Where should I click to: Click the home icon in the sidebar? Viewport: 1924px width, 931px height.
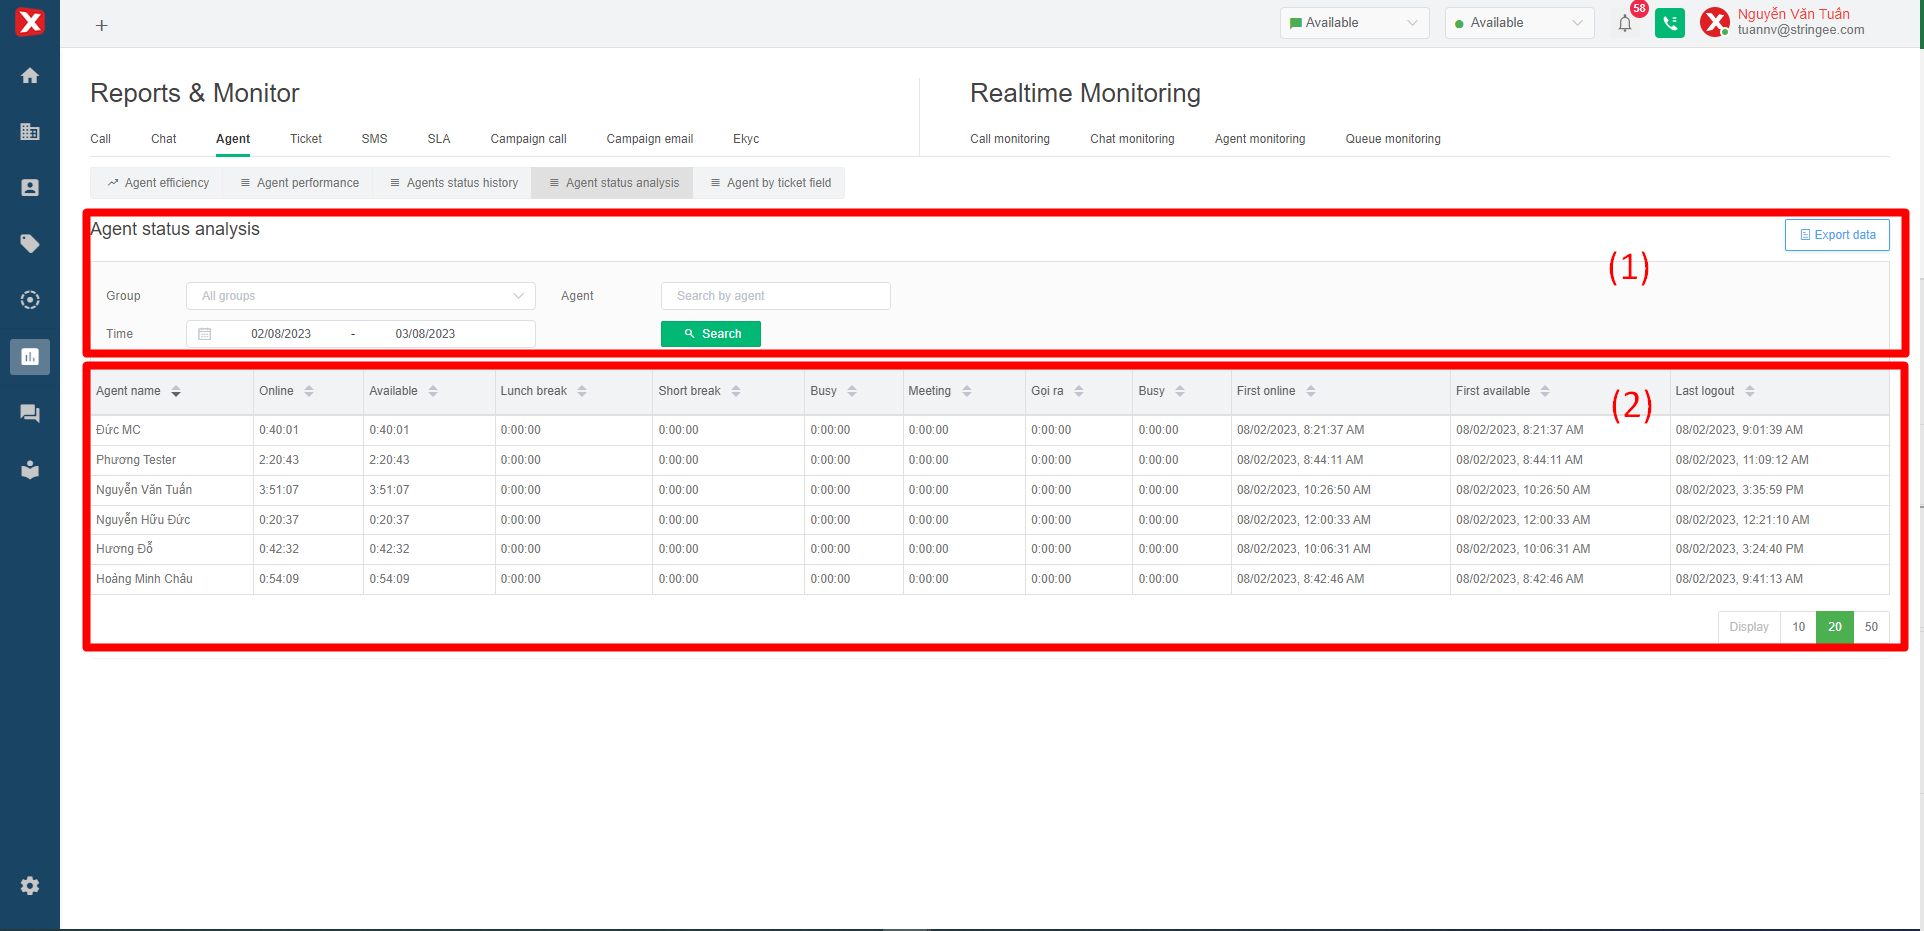coord(30,76)
